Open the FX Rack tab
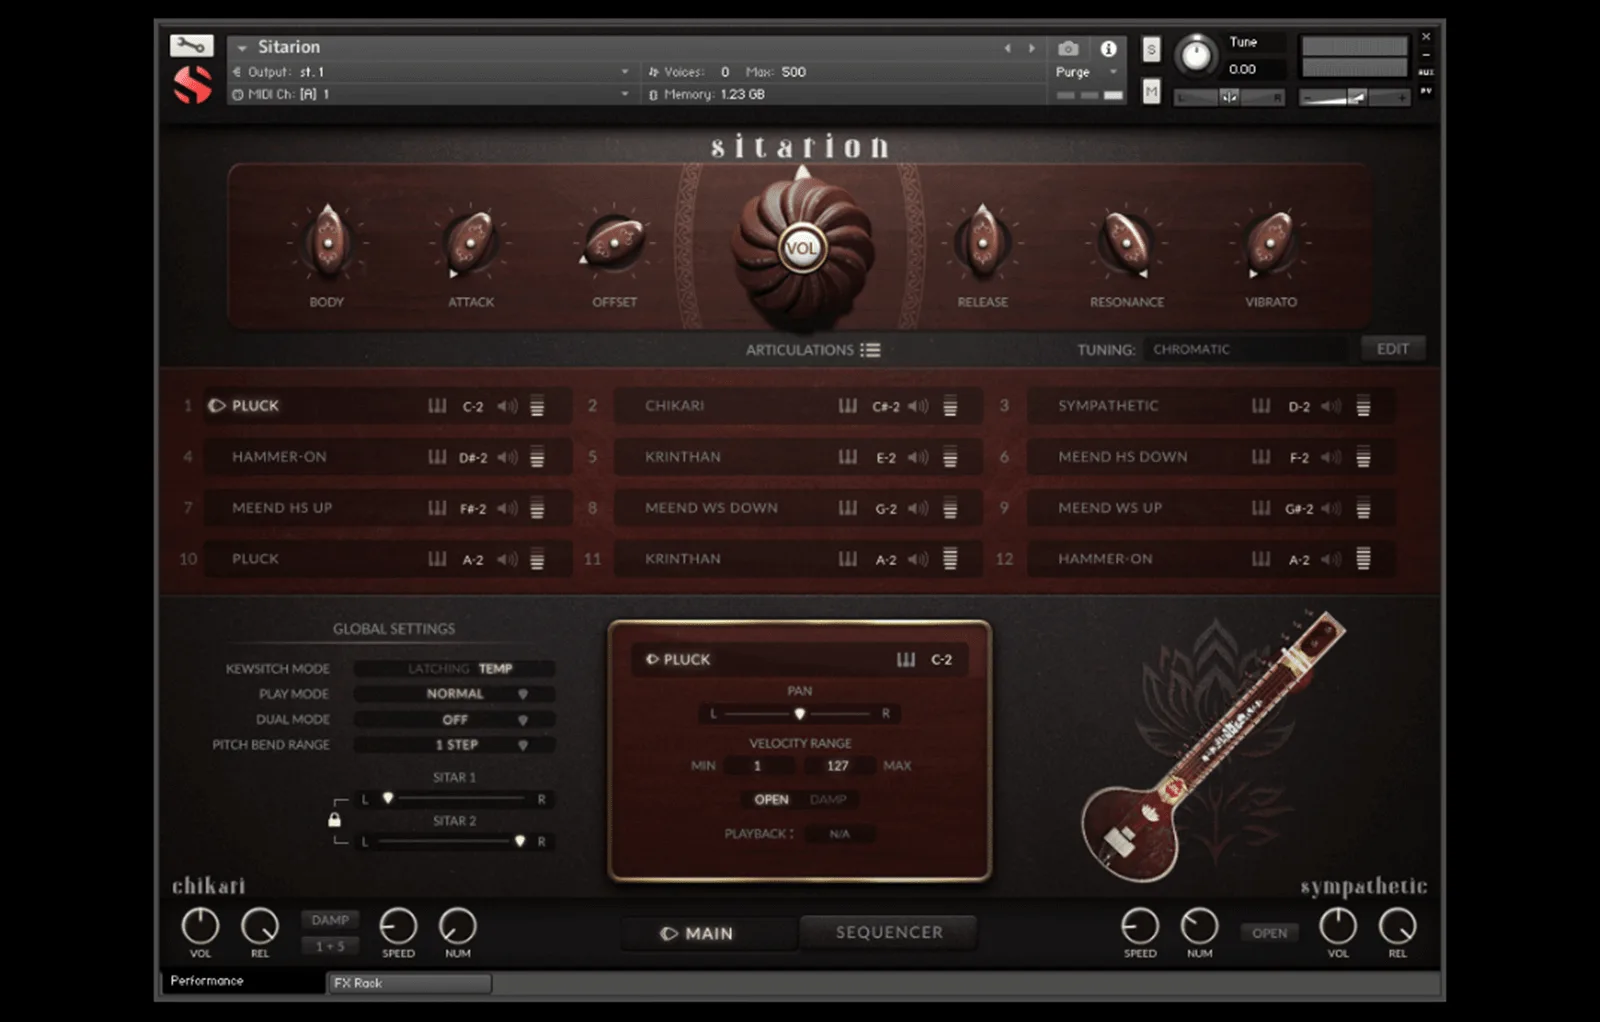 coord(409,983)
